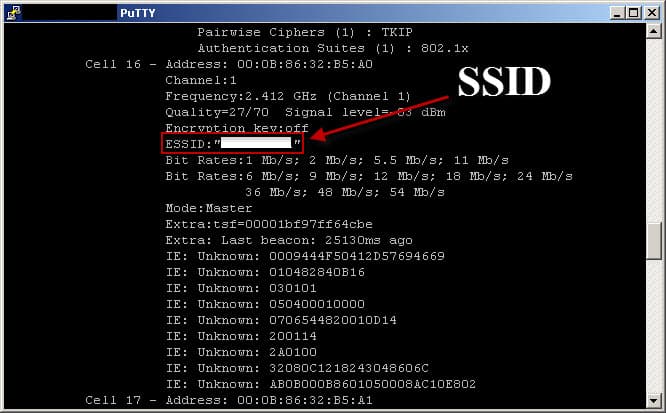Click the scrollbar up arrow
This screenshot has height=413, width=666.
(654, 34)
